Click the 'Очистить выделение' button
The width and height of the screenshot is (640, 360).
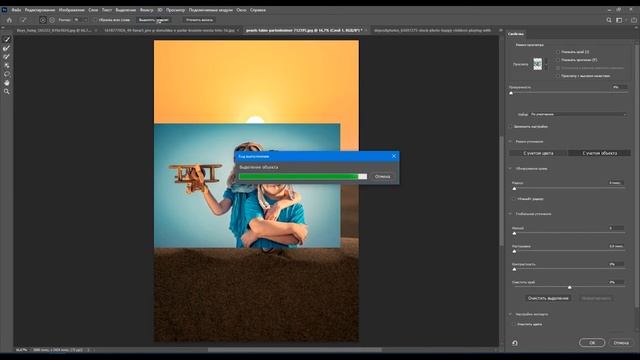(x=548, y=298)
